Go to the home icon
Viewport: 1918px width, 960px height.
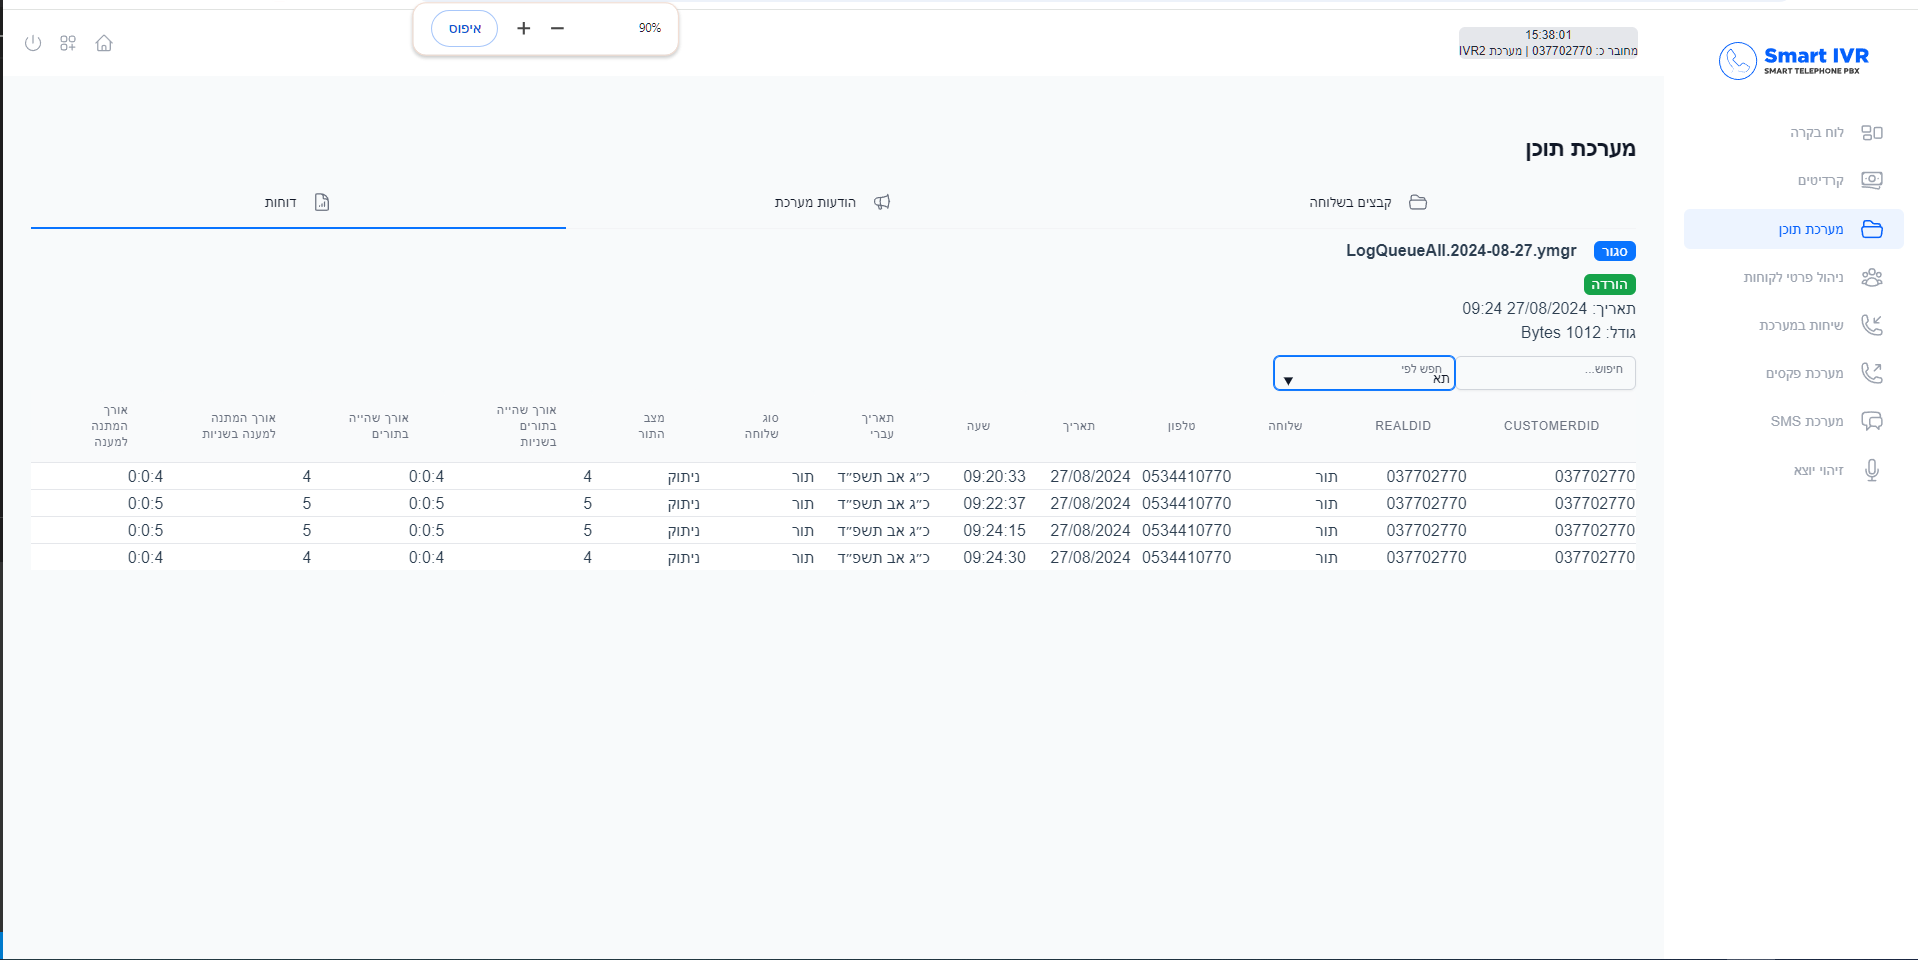click(104, 43)
